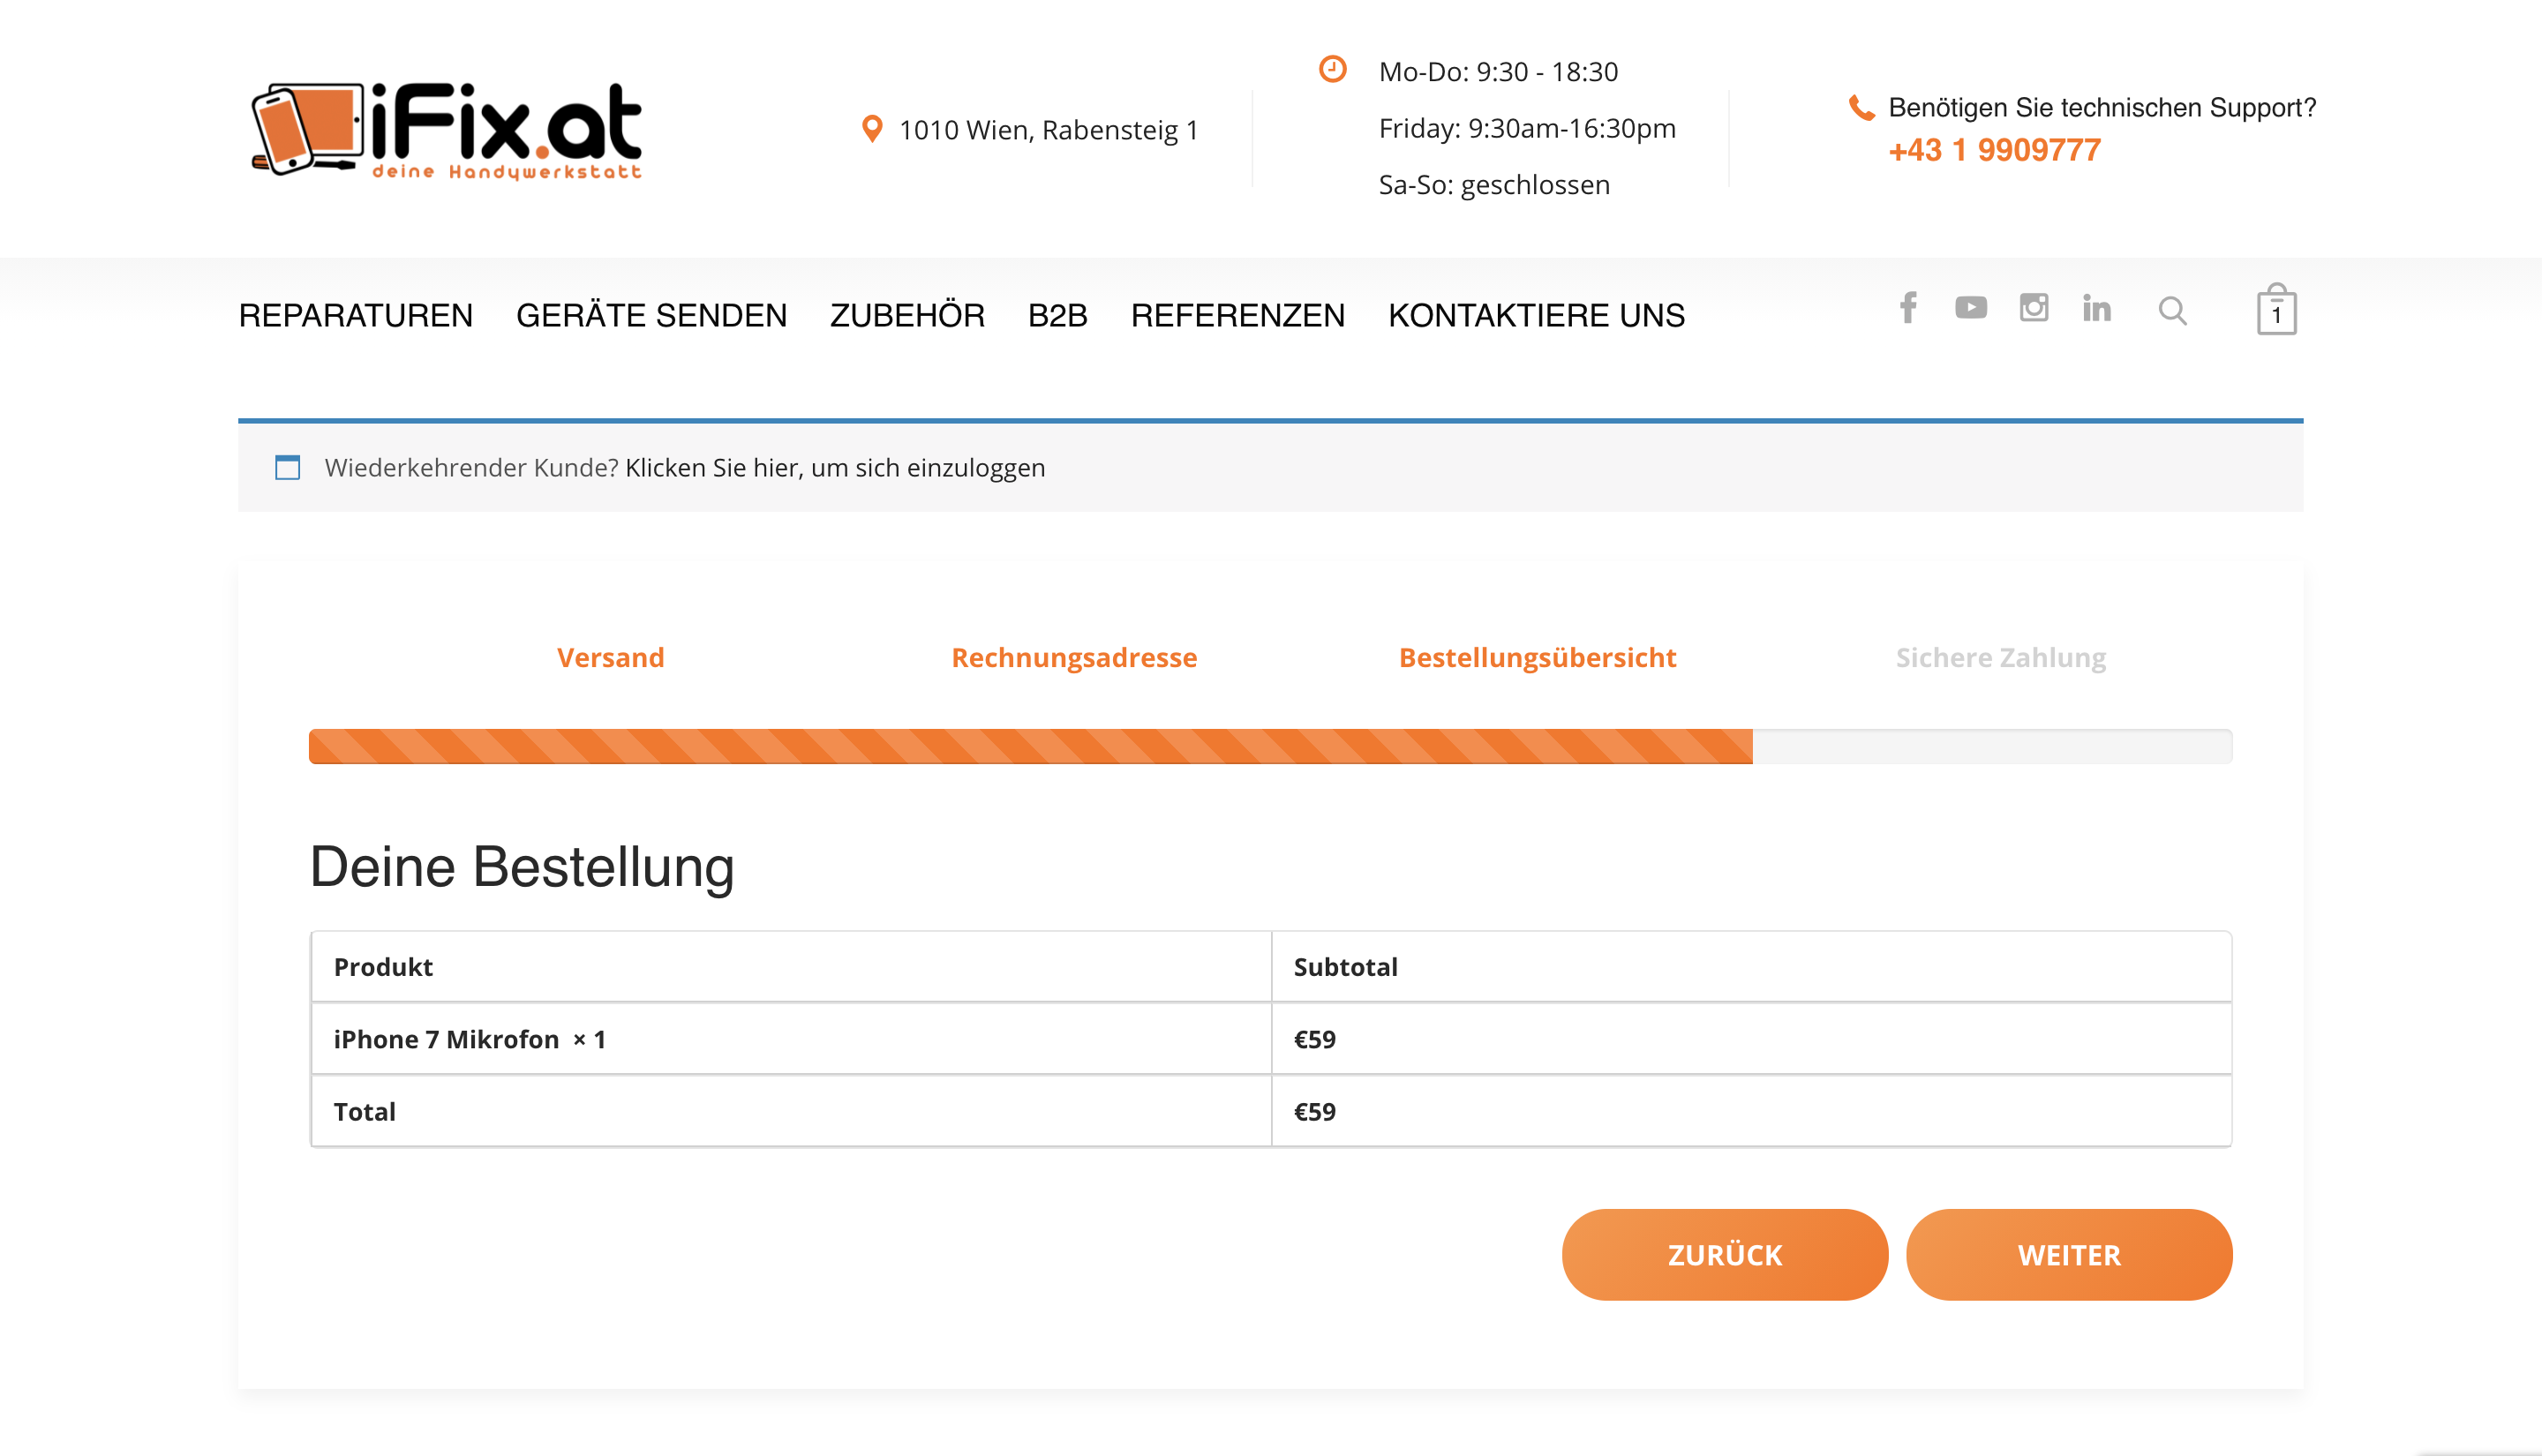Click the 'iPhone 7 Mikrofon × 1' row
2542x1456 pixels.
pyautogui.click(x=1271, y=1039)
